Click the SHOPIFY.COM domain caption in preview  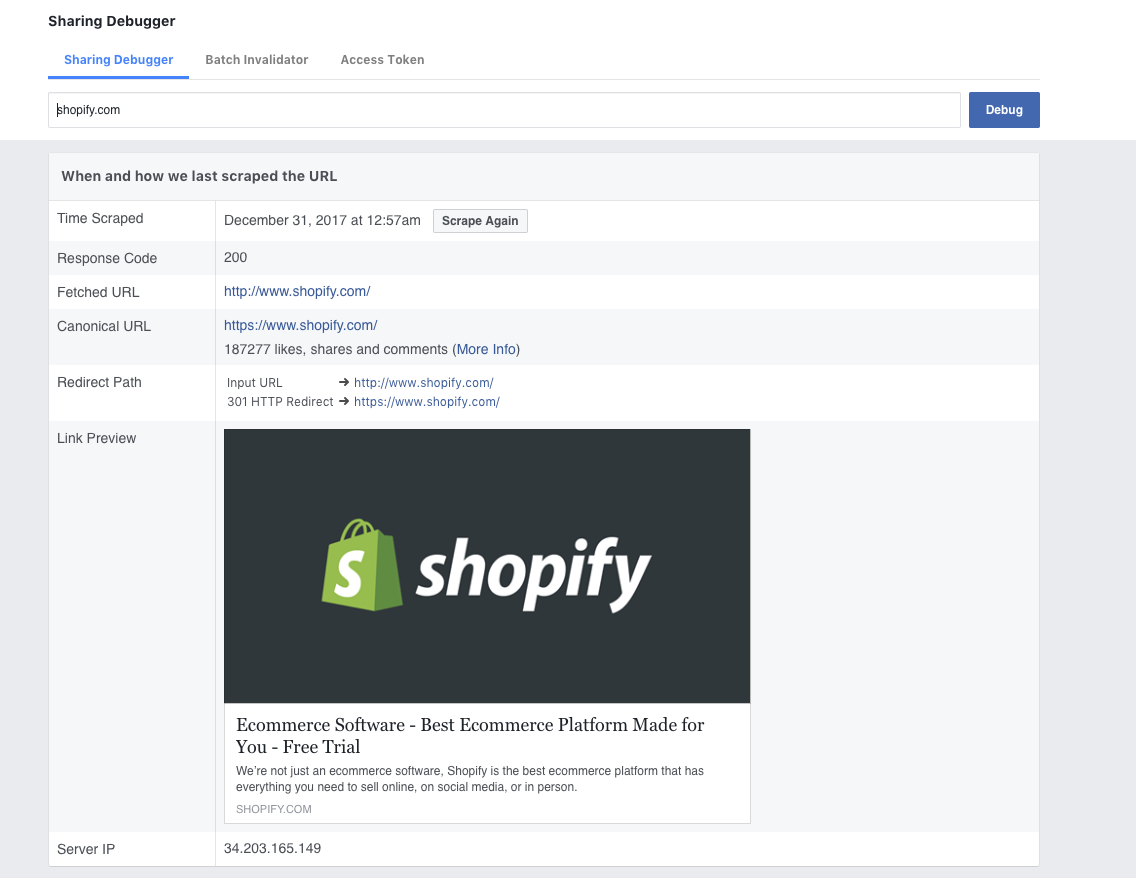coord(274,809)
